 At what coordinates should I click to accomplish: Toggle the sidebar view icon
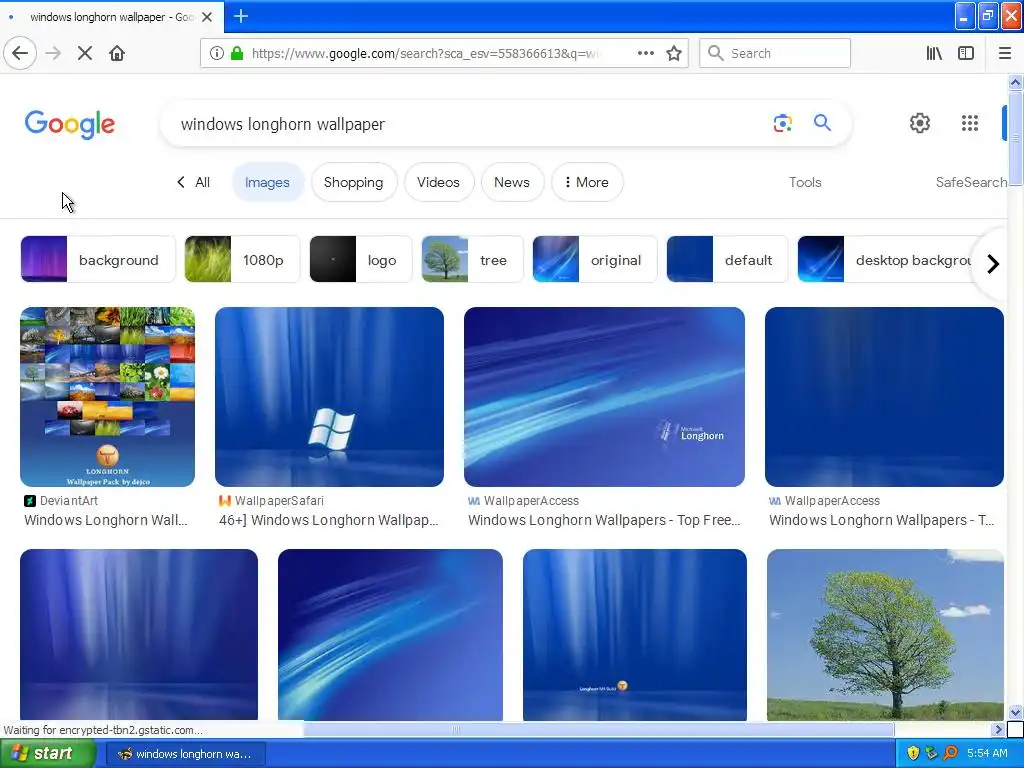[966, 53]
